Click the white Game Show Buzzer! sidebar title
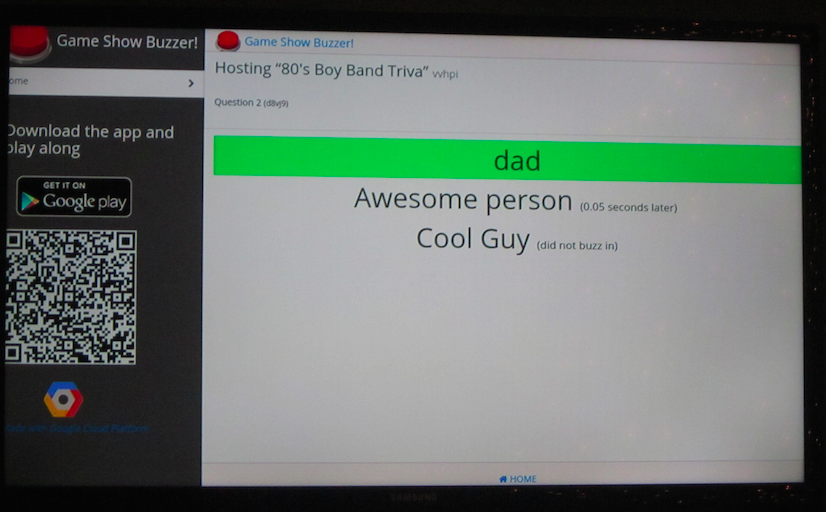Image resolution: width=826 pixels, height=512 pixels. point(127,42)
